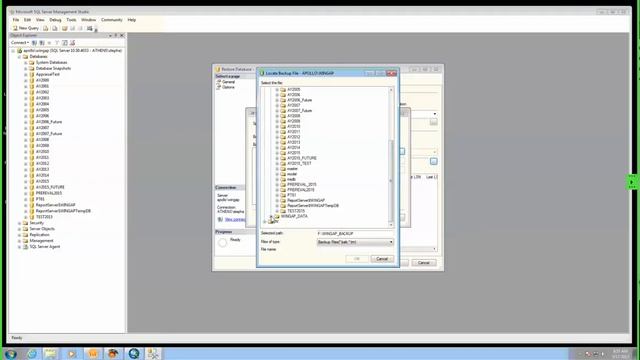Click the folder tree vertical scrollbar thumb
Image resolution: width=640 pixels, height=360 pixels.
pos(391,181)
